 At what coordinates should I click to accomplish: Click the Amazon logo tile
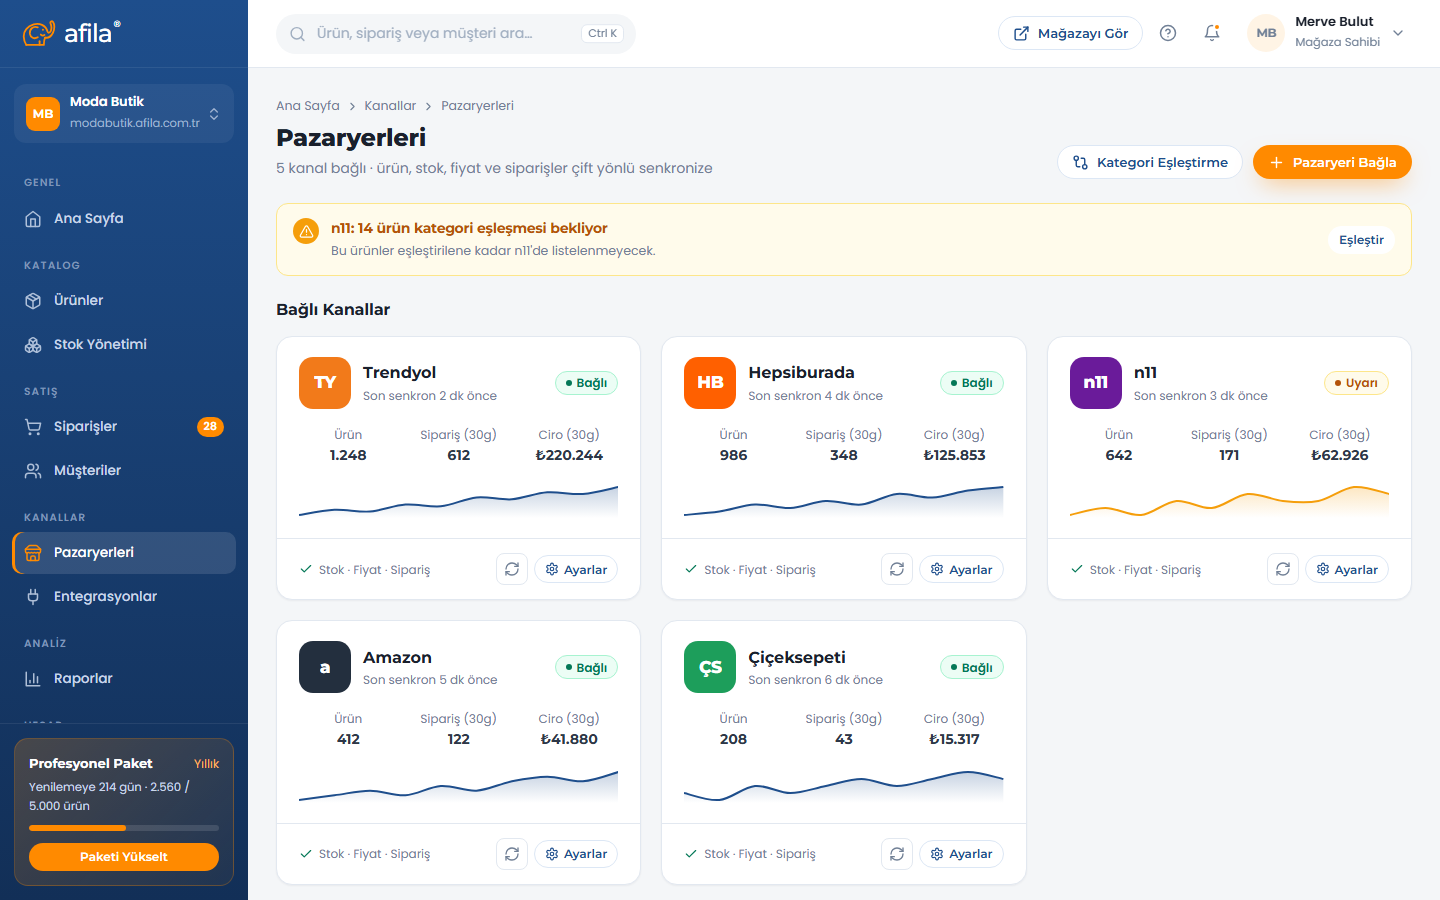point(325,667)
